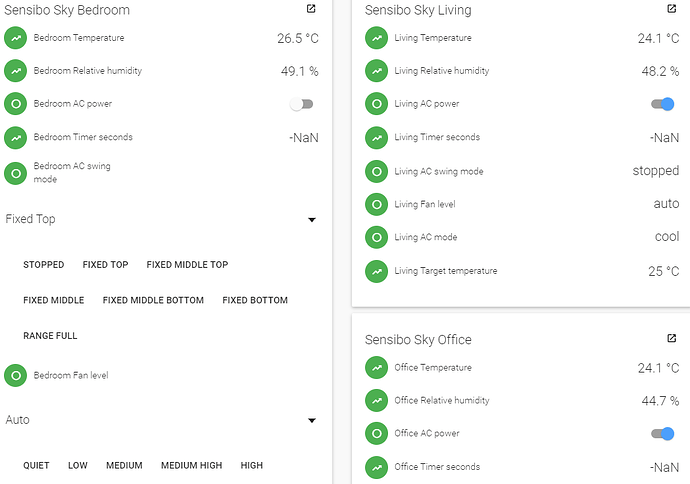The height and width of the screenshot is (484, 690).
Task: Turn on the Bedroom AC power switch
Action: pos(301,104)
